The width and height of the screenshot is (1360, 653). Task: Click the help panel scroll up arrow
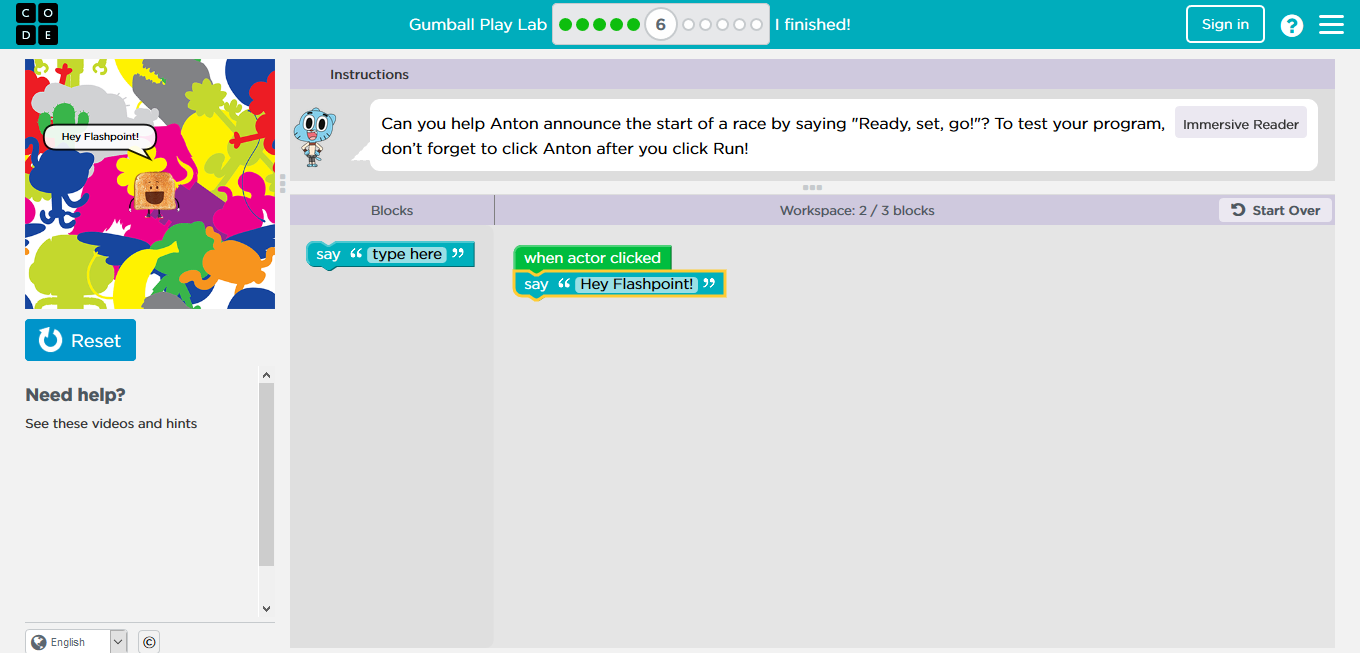click(x=266, y=376)
